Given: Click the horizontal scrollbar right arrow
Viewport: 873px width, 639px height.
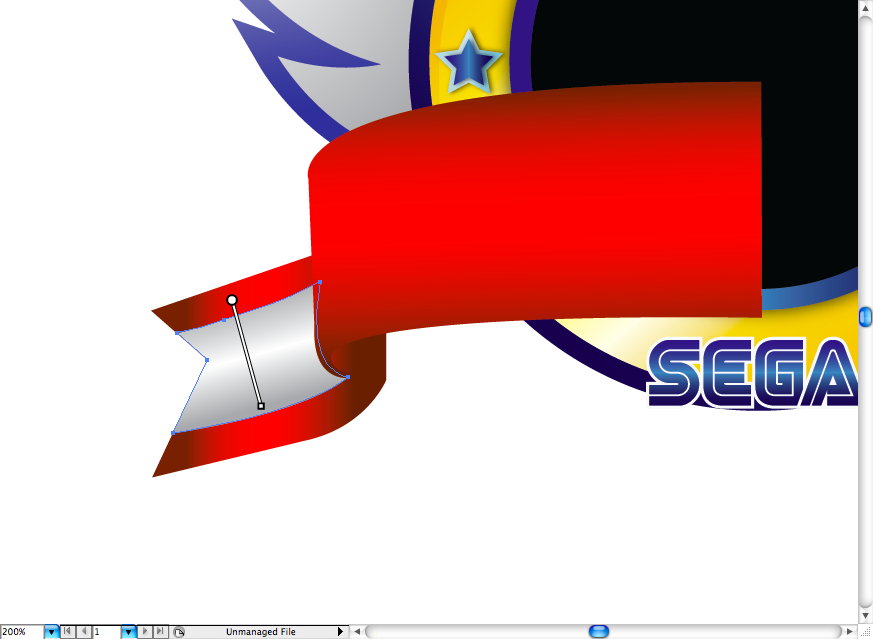Looking at the screenshot, I should pyautogui.click(x=850, y=632).
